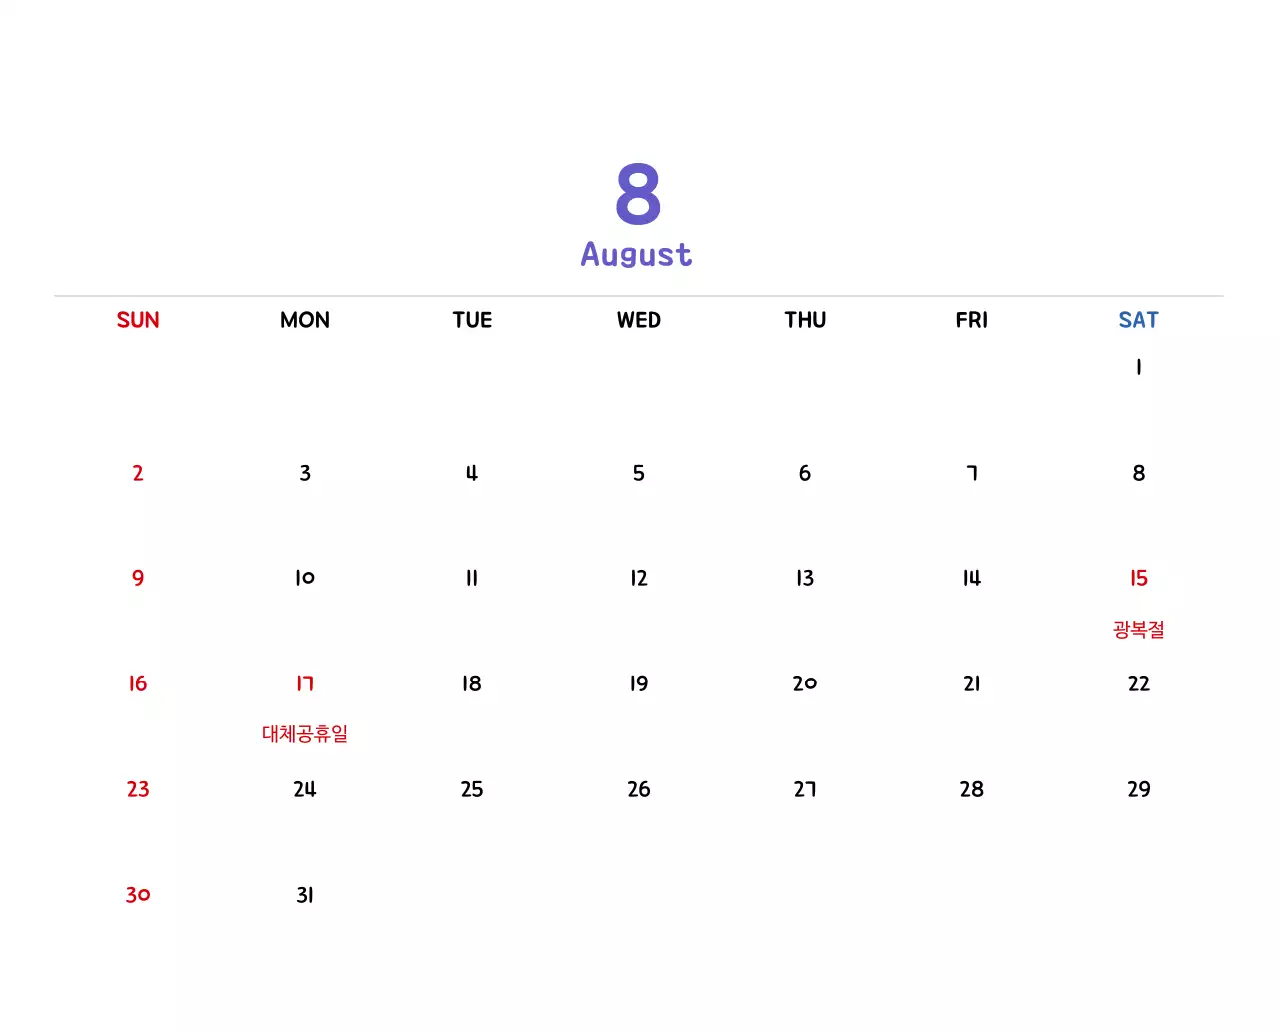The height and width of the screenshot is (1031, 1280).
Task: Select August 15 marked with 광복절 holiday
Action: point(1138,578)
